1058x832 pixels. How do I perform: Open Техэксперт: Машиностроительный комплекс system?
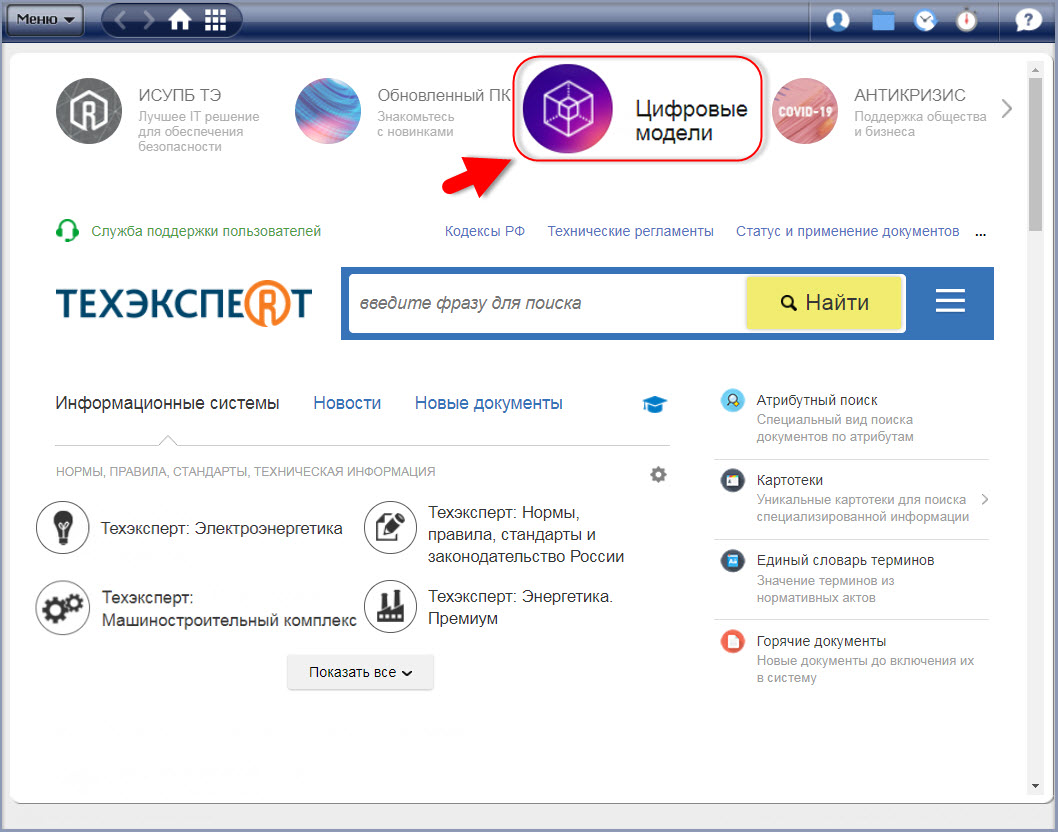[x=229, y=609]
